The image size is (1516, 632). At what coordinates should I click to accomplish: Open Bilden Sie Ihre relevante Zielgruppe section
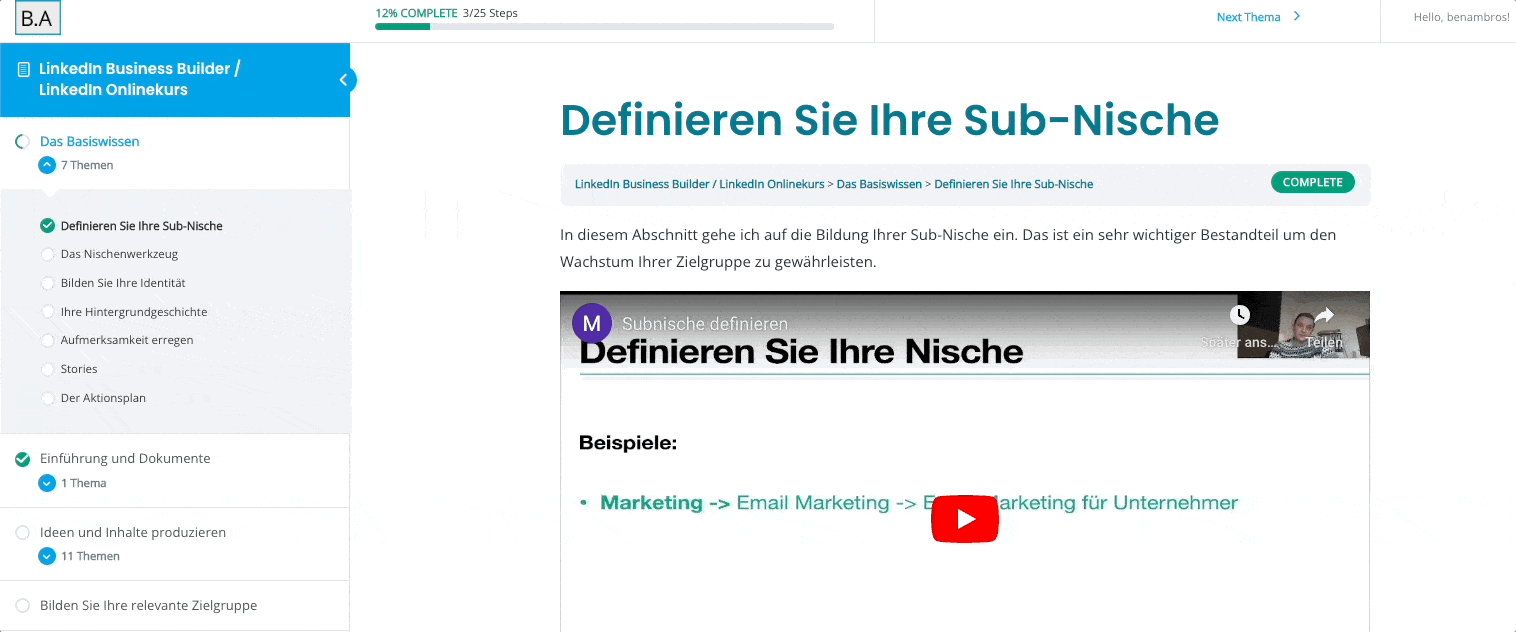(x=148, y=605)
